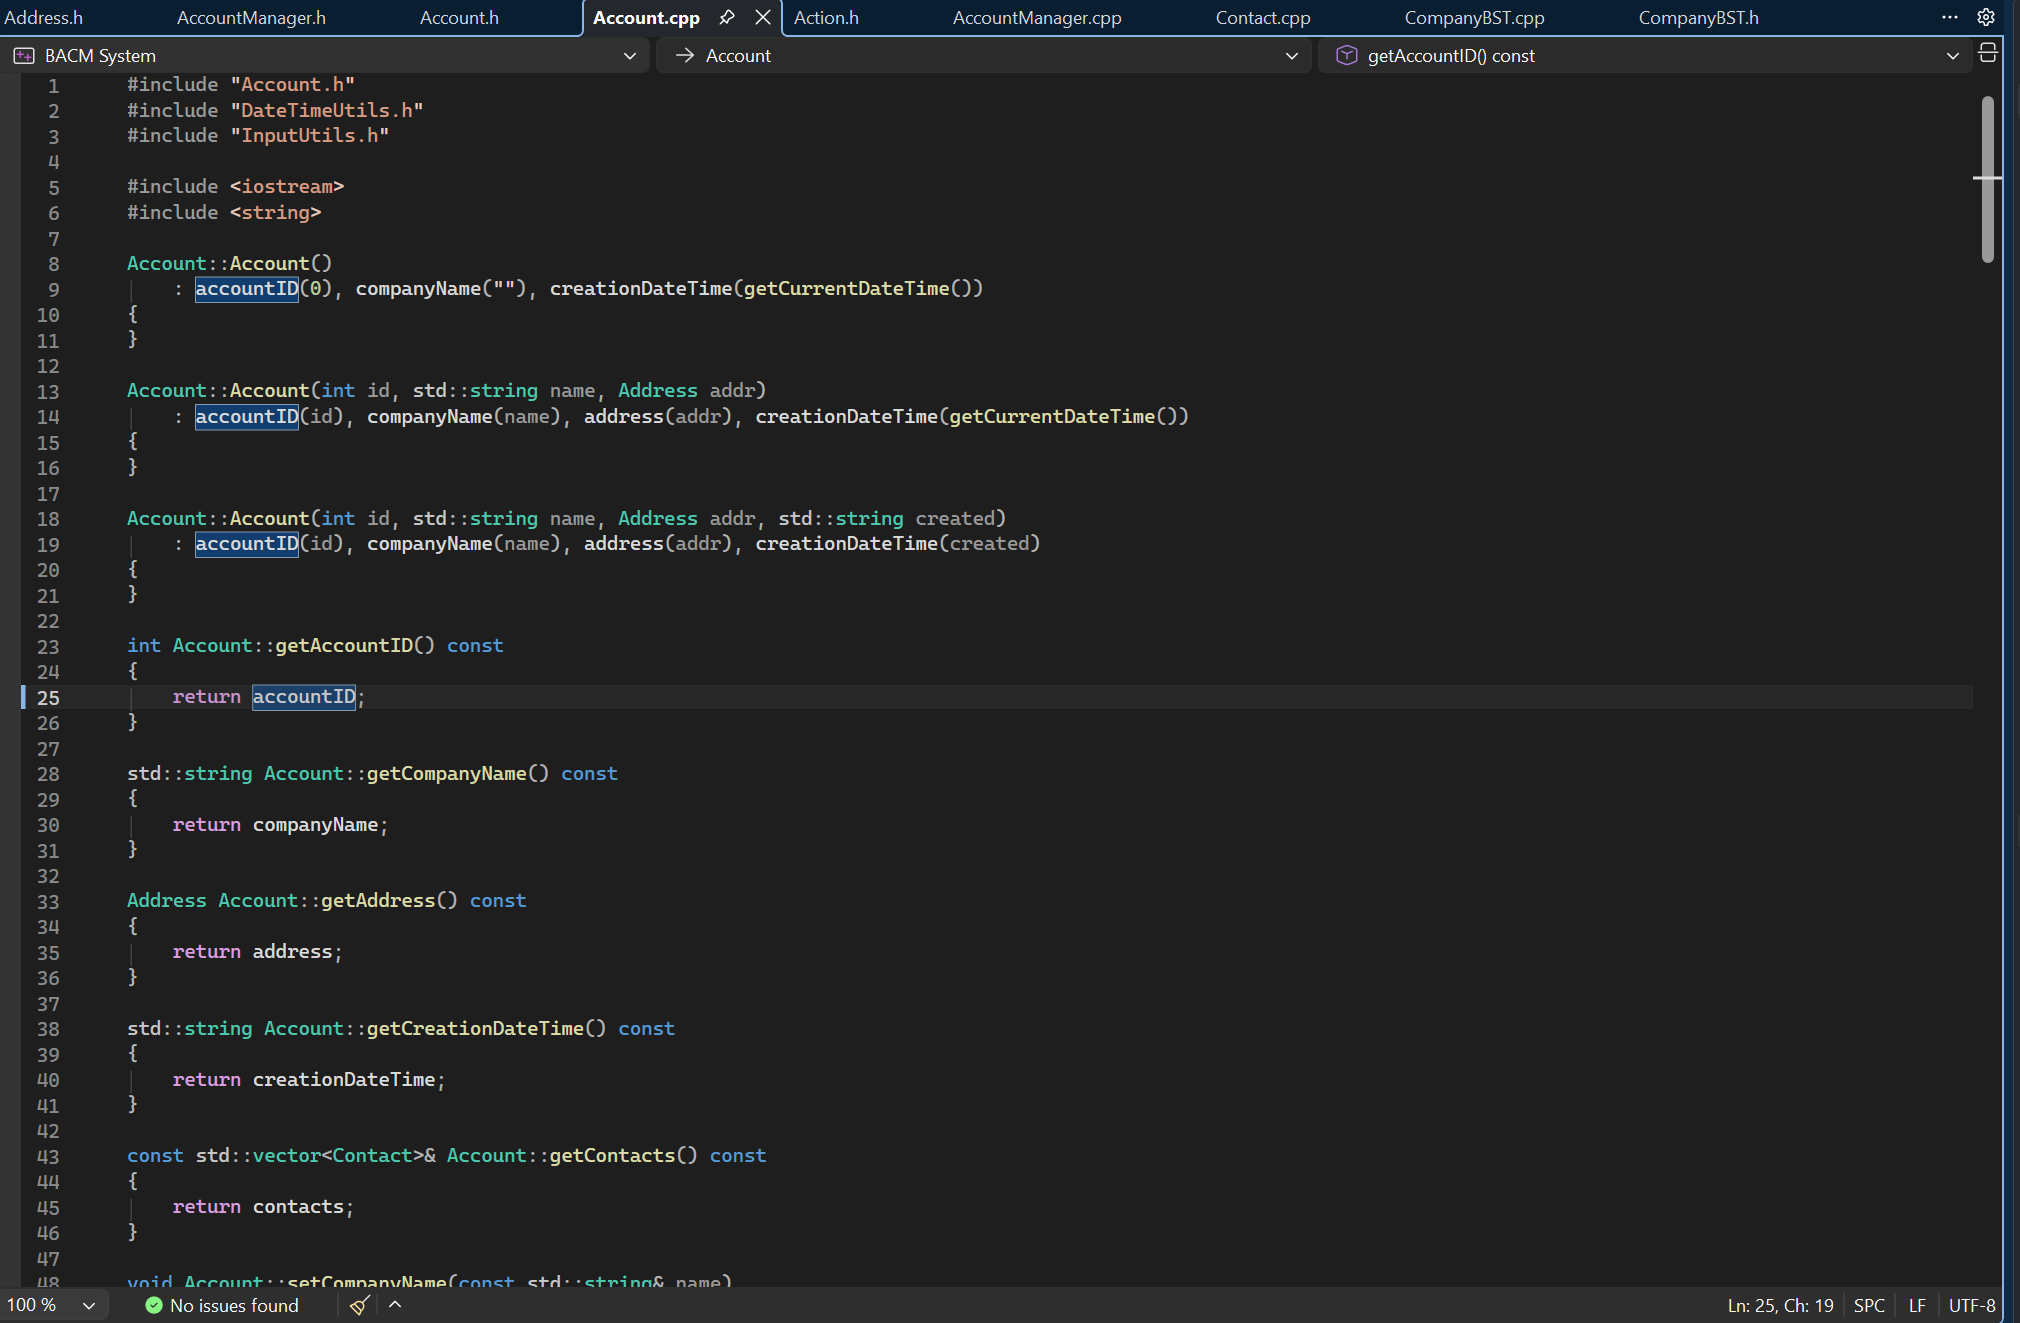The width and height of the screenshot is (2020, 1323).
Task: Click the BACM System project icon
Action: [24, 56]
